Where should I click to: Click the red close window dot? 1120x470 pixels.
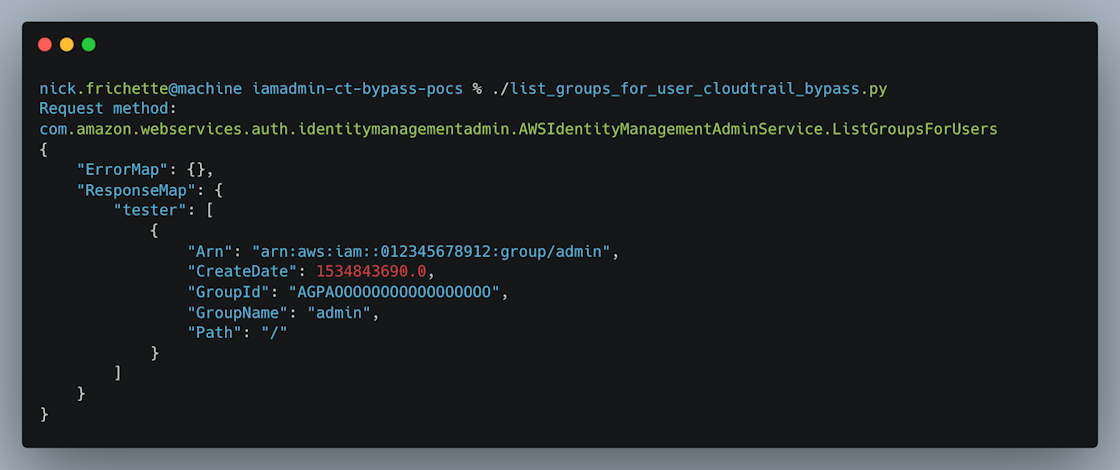[x=44, y=44]
